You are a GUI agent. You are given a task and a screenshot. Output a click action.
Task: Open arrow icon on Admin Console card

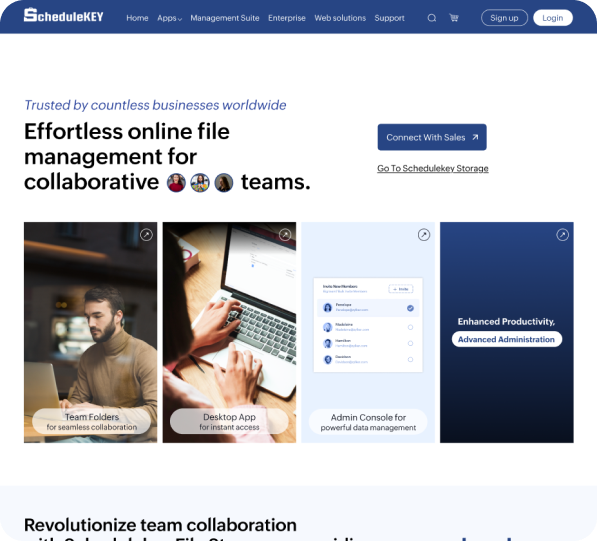click(x=424, y=235)
